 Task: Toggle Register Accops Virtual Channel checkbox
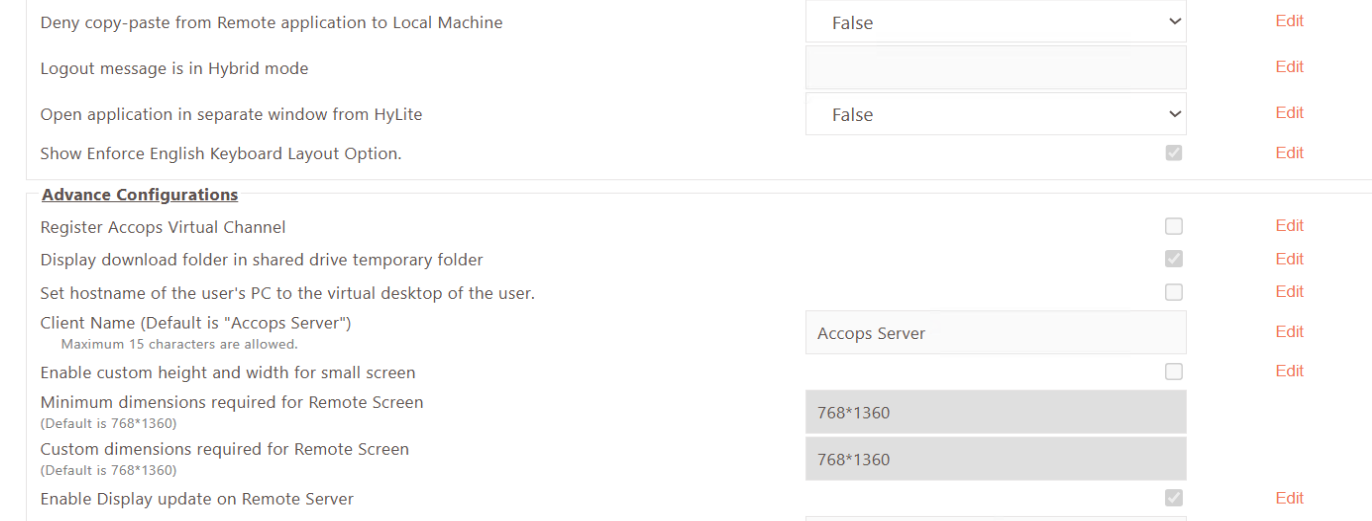pyautogui.click(x=1174, y=227)
